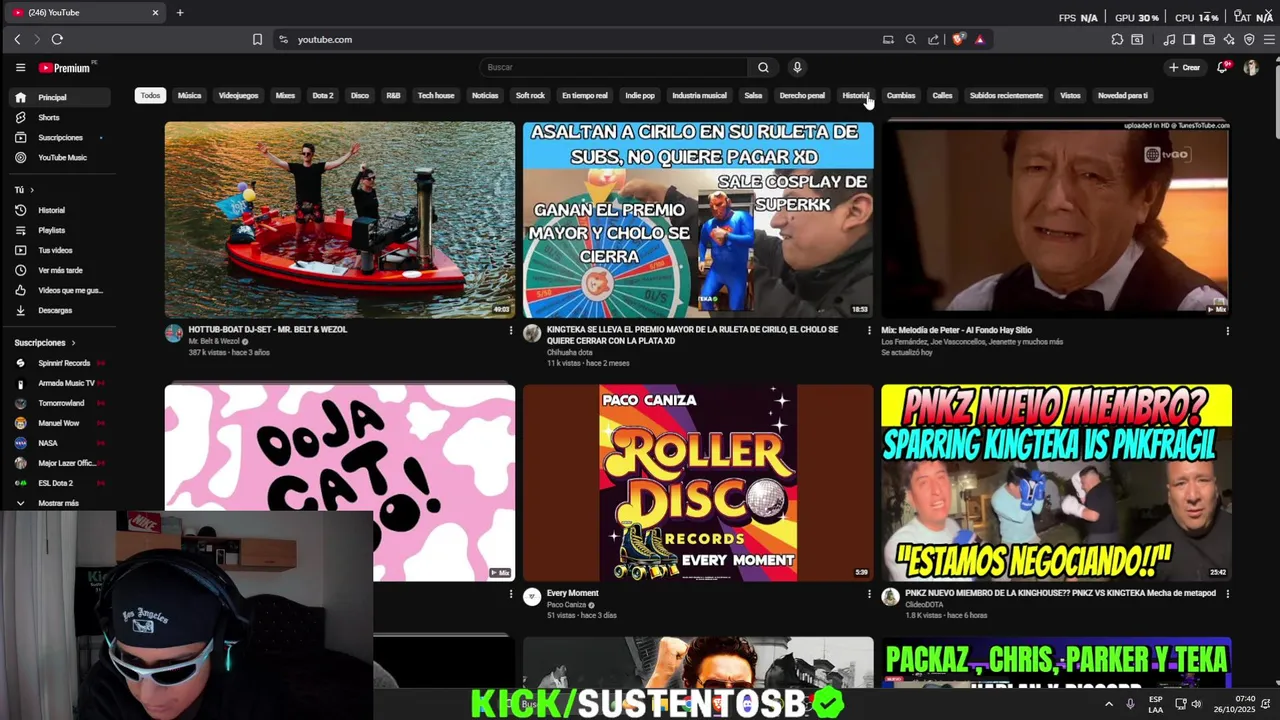The height and width of the screenshot is (720, 1280).
Task: Open NASA subscription channel
Action: point(59,443)
